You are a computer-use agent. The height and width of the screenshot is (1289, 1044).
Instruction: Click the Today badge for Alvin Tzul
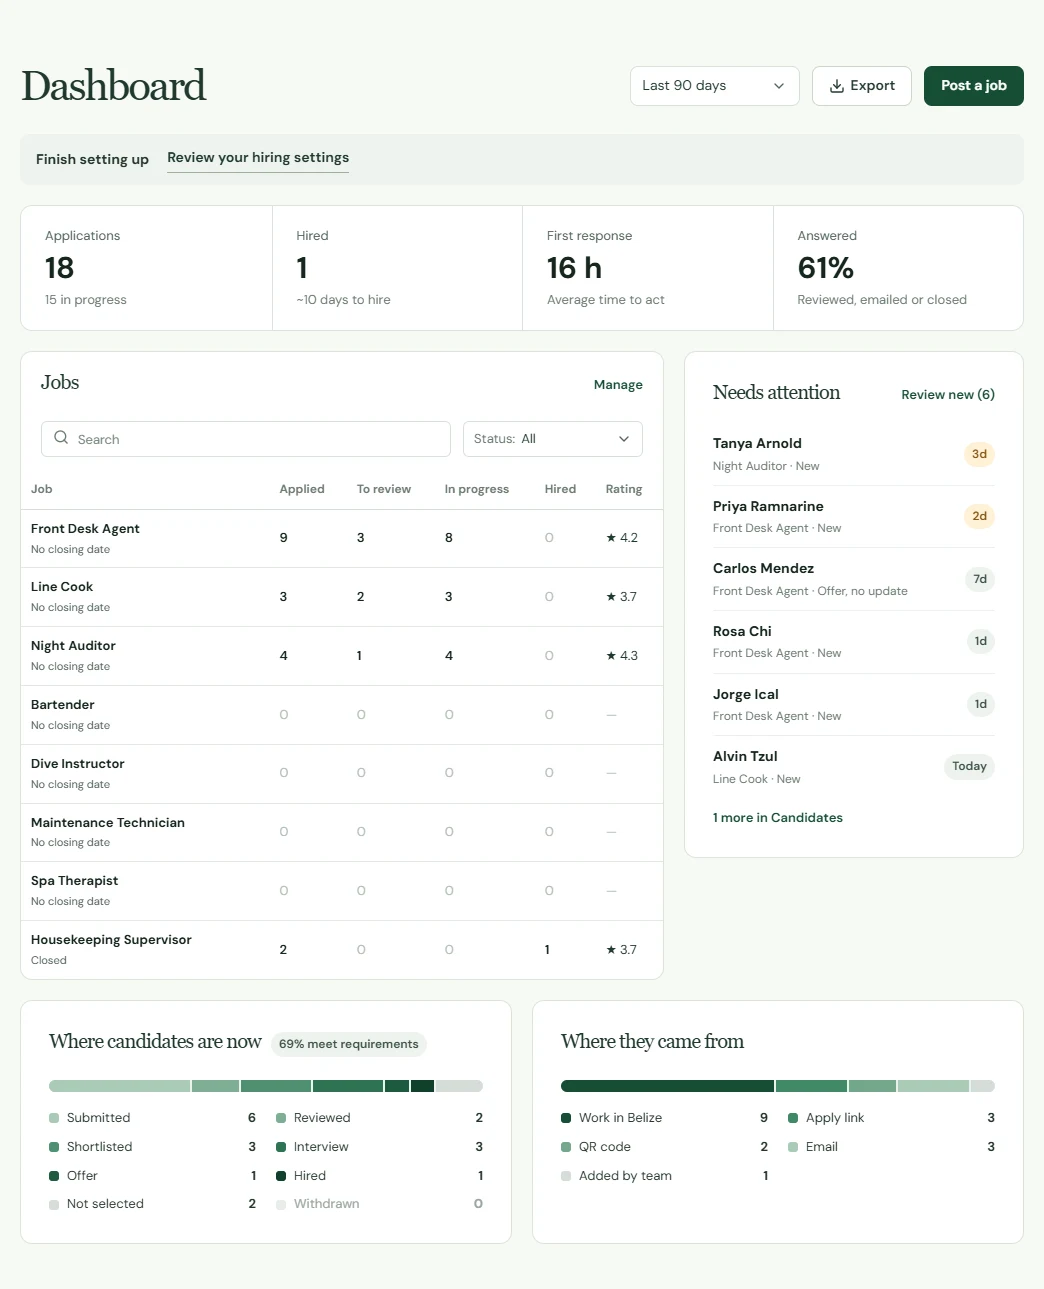(969, 767)
